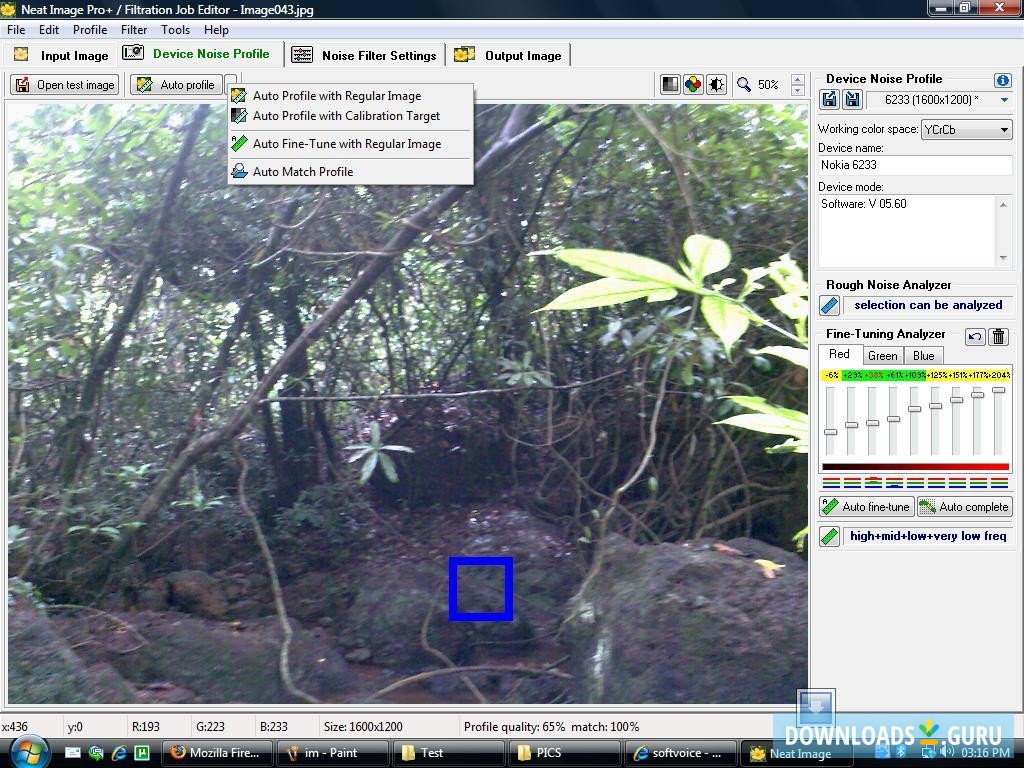Open the Help menu
The width and height of the screenshot is (1024, 768).
[216, 30]
